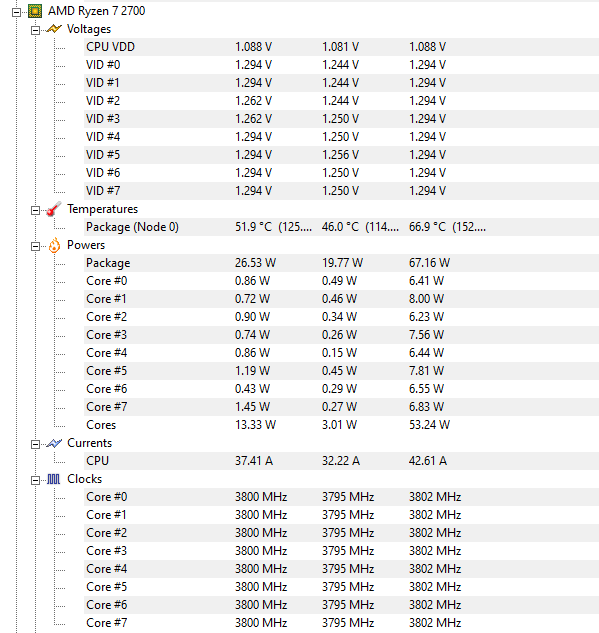Click the Powers flame icon
Image resolution: width=599 pixels, height=633 pixels.
point(54,245)
